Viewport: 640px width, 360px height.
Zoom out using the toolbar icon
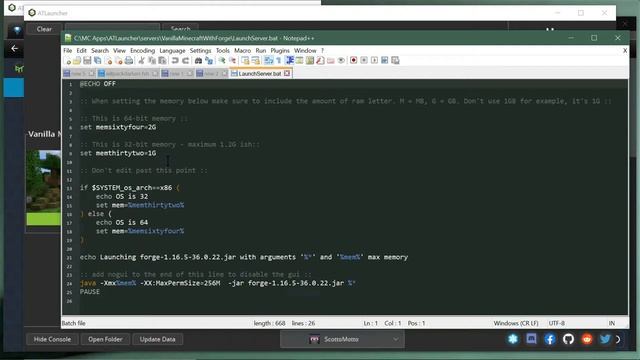pyautogui.click(x=232, y=61)
